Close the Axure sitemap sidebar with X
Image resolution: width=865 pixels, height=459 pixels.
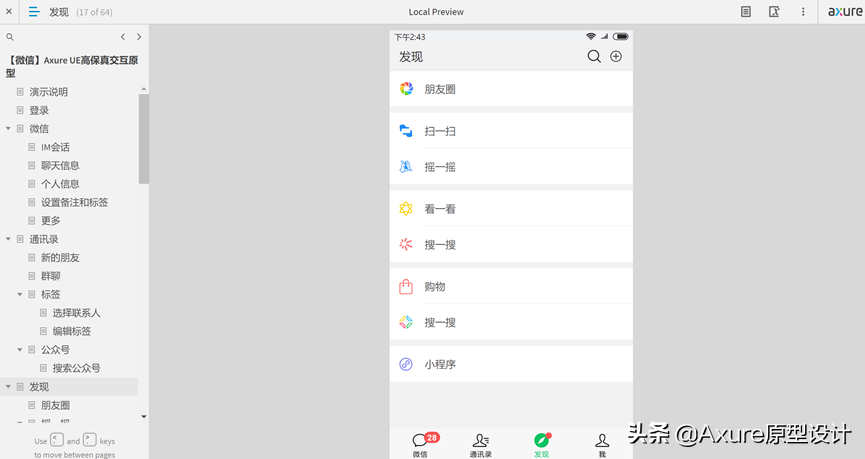point(9,12)
